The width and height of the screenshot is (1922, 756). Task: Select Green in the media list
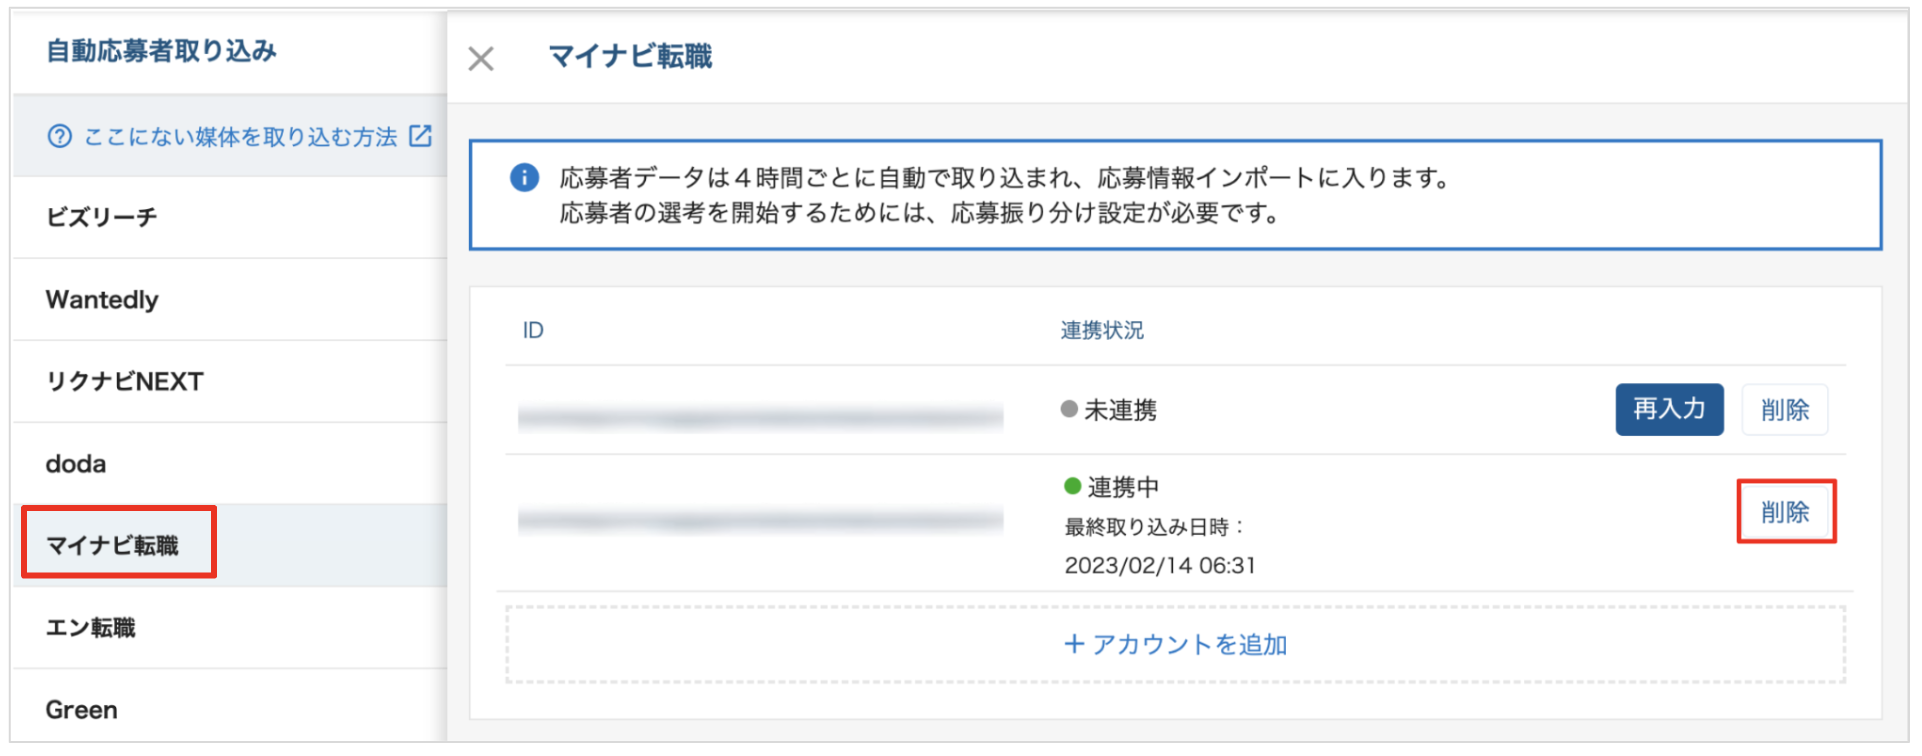pyautogui.click(x=230, y=708)
